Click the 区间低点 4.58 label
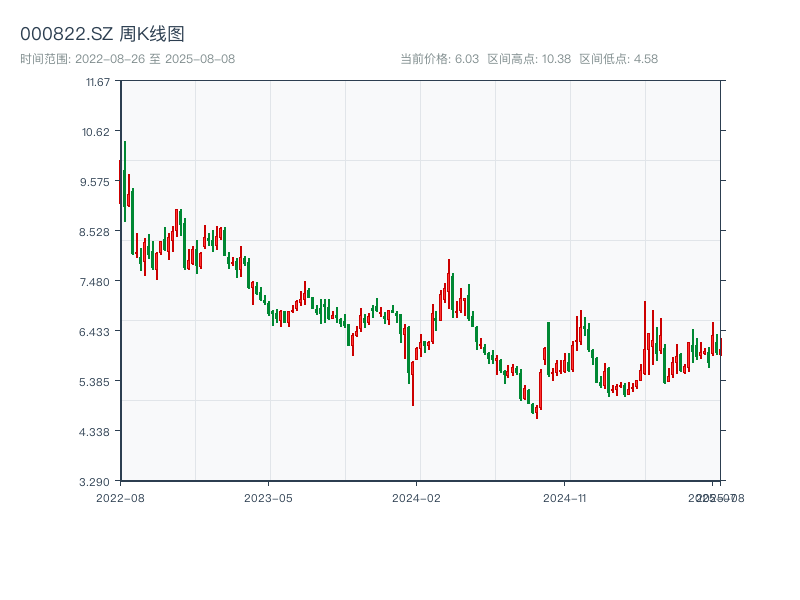 click(x=618, y=59)
